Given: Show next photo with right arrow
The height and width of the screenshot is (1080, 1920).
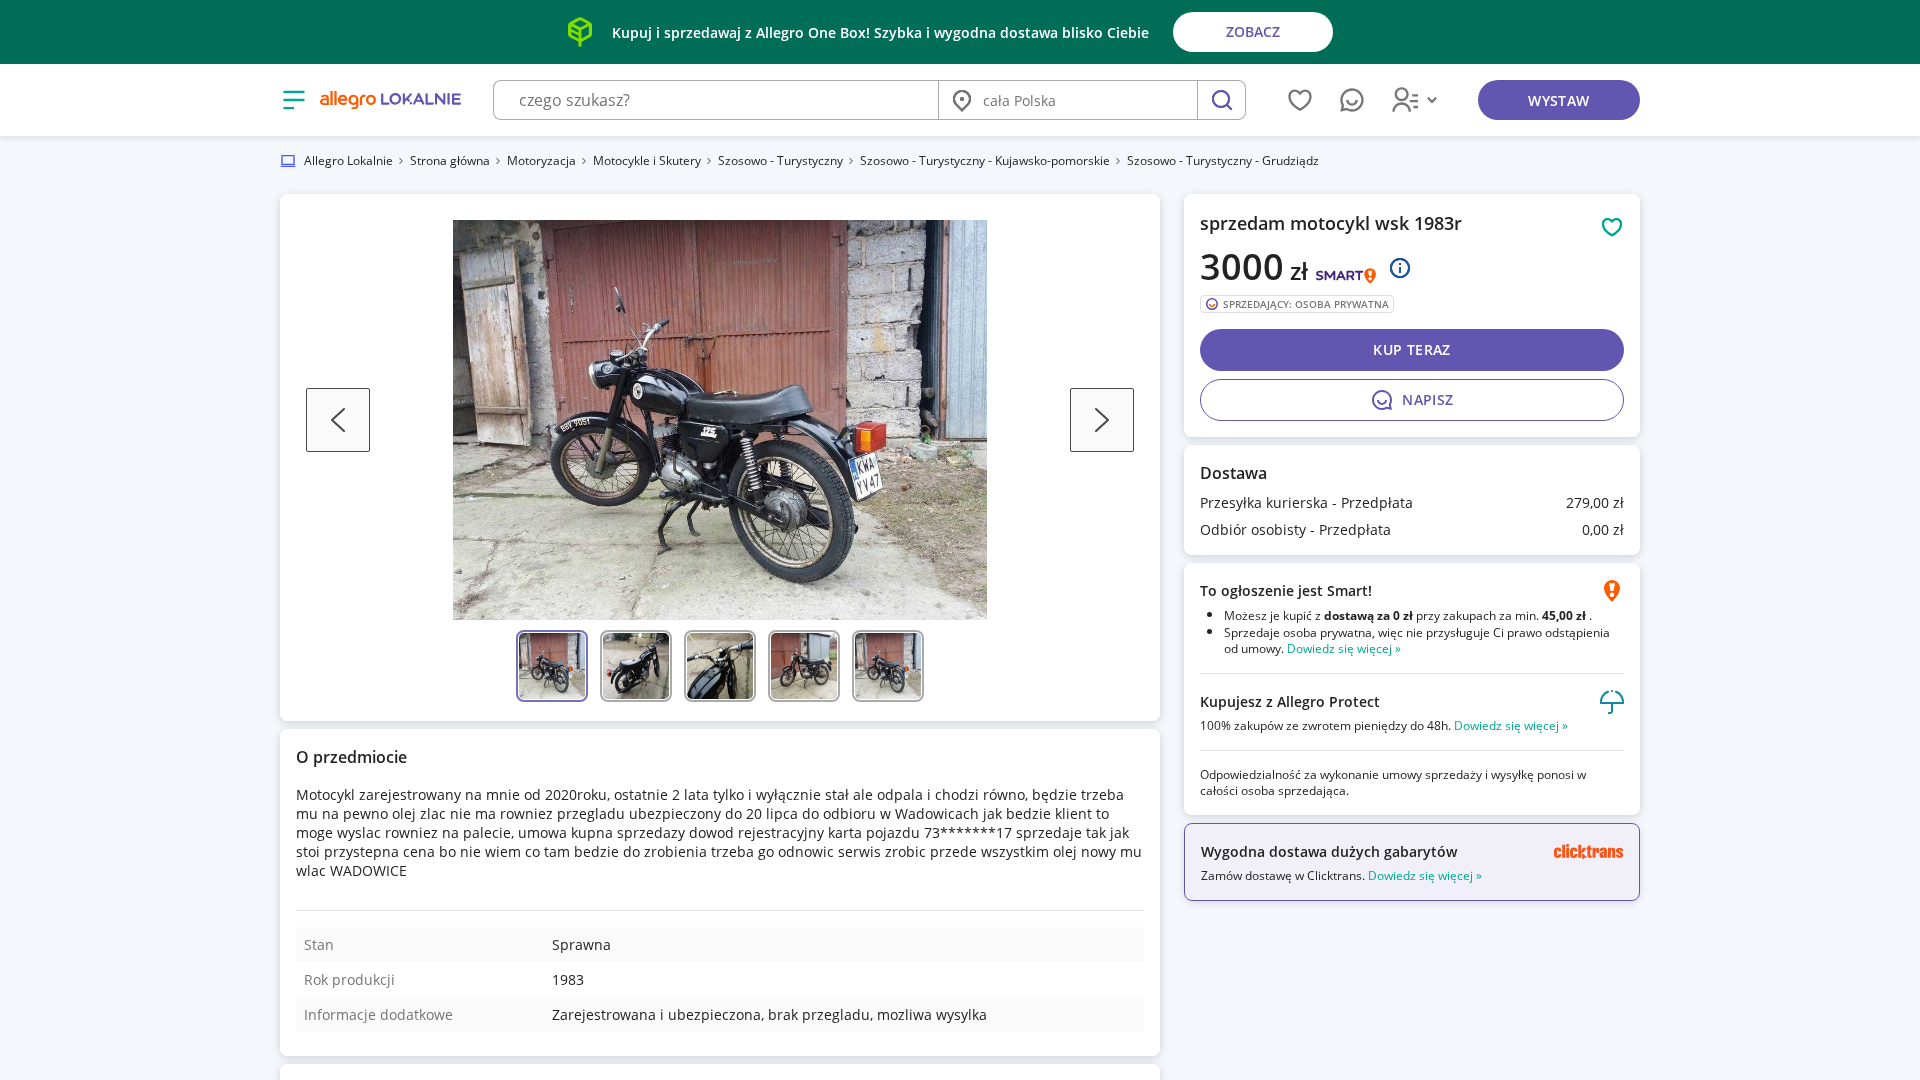Looking at the screenshot, I should (1102, 420).
